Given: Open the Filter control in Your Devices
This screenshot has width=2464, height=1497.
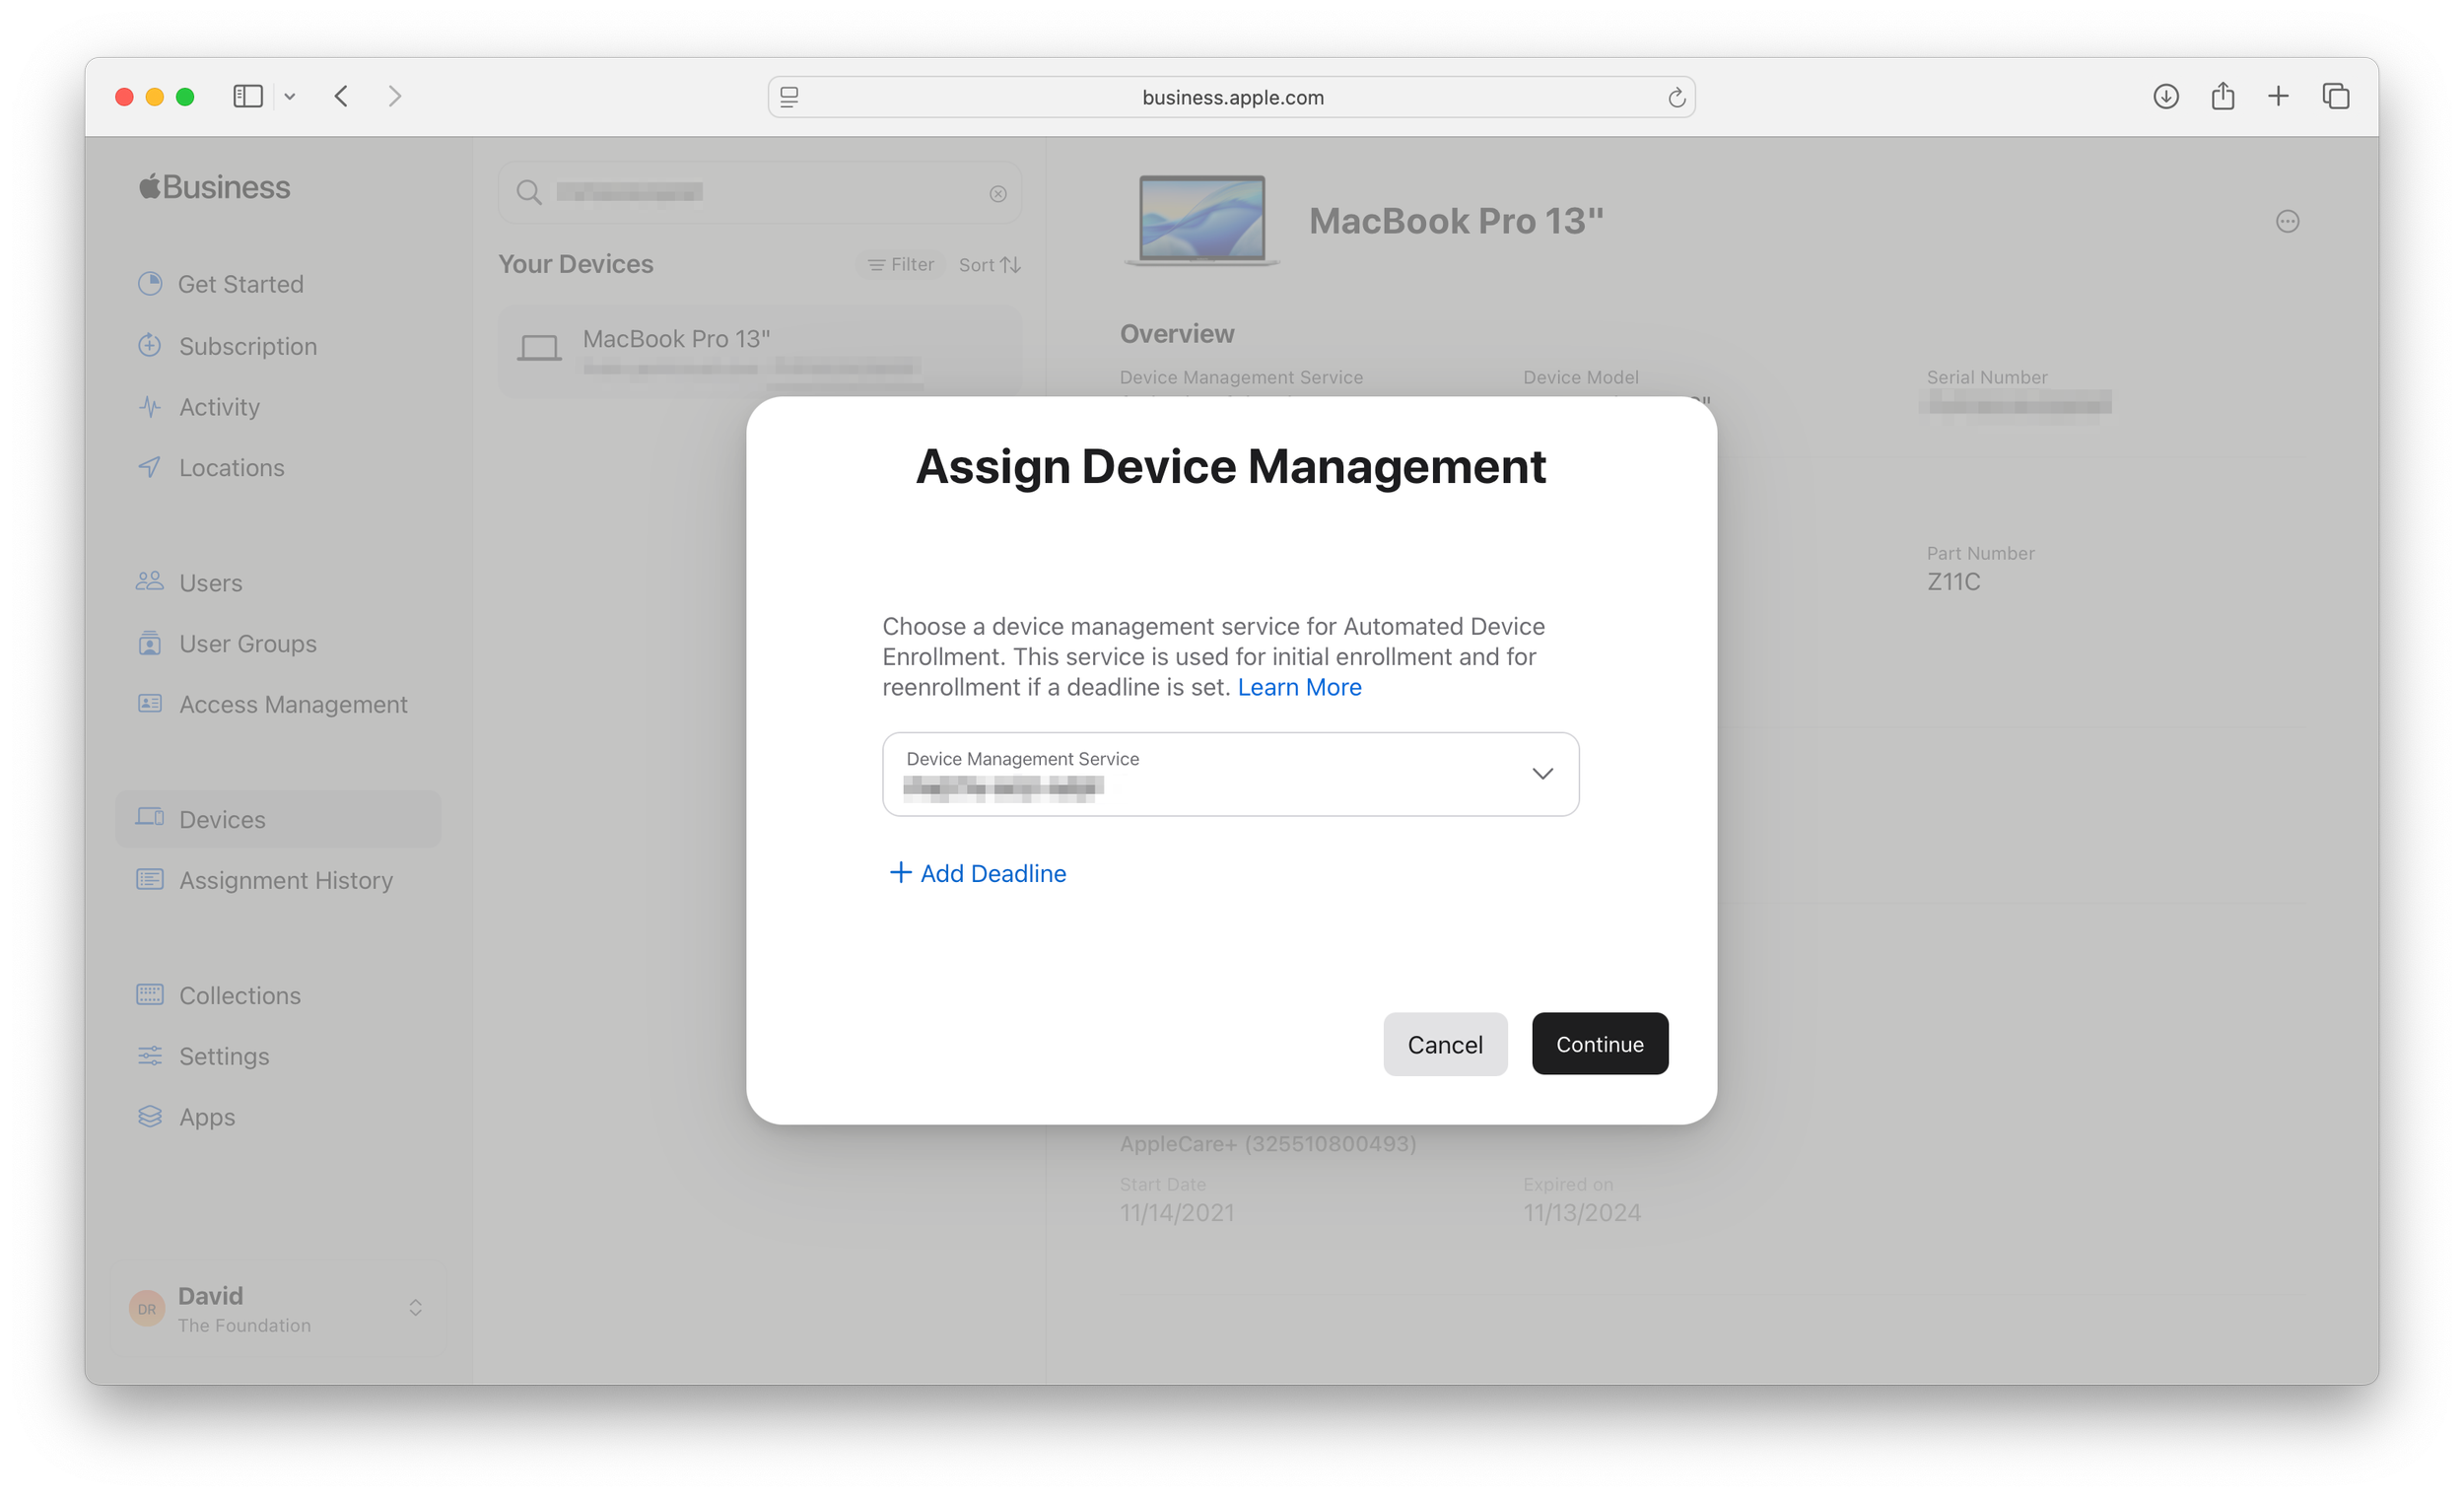Looking at the screenshot, I should tap(900, 265).
